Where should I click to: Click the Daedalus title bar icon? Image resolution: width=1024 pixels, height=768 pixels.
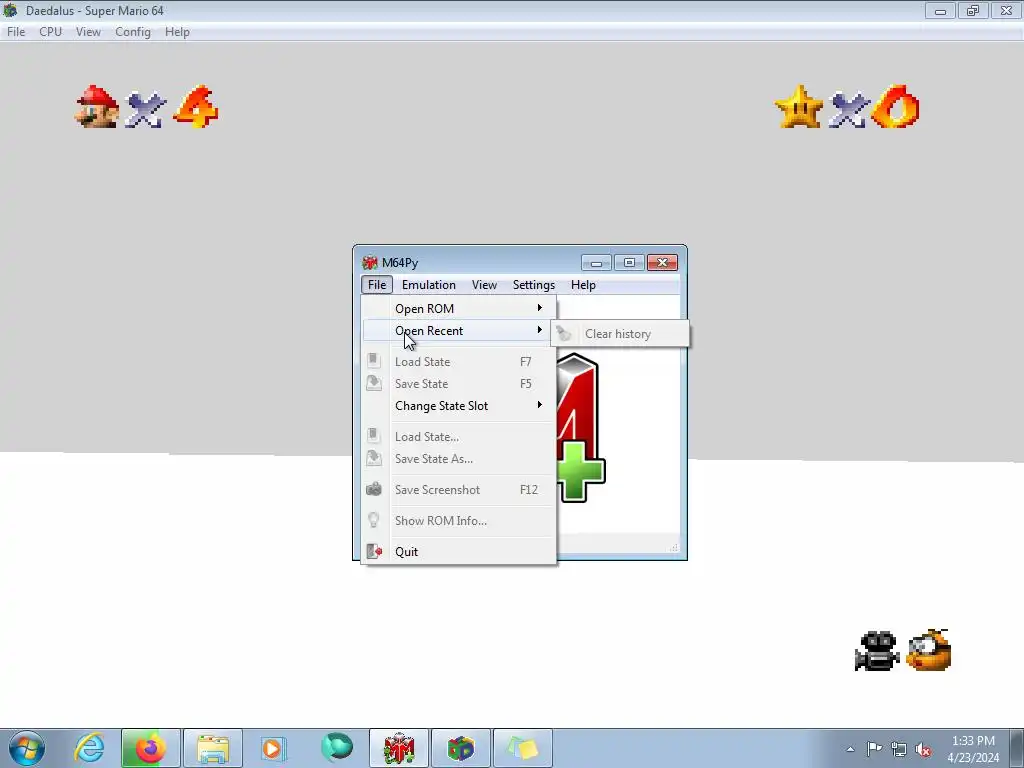10,10
